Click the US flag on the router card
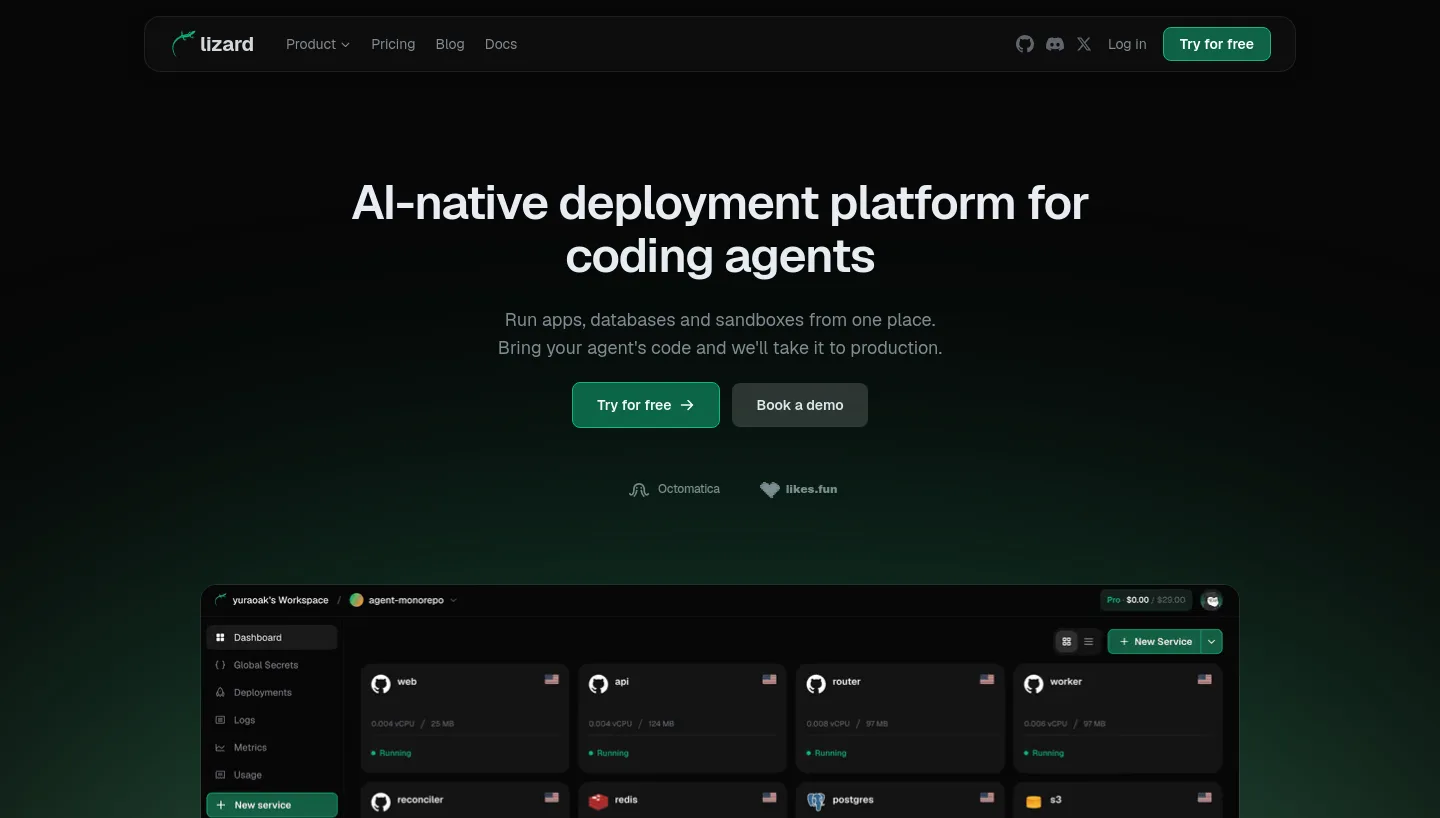Viewport: 1440px width, 818px height. [988, 679]
